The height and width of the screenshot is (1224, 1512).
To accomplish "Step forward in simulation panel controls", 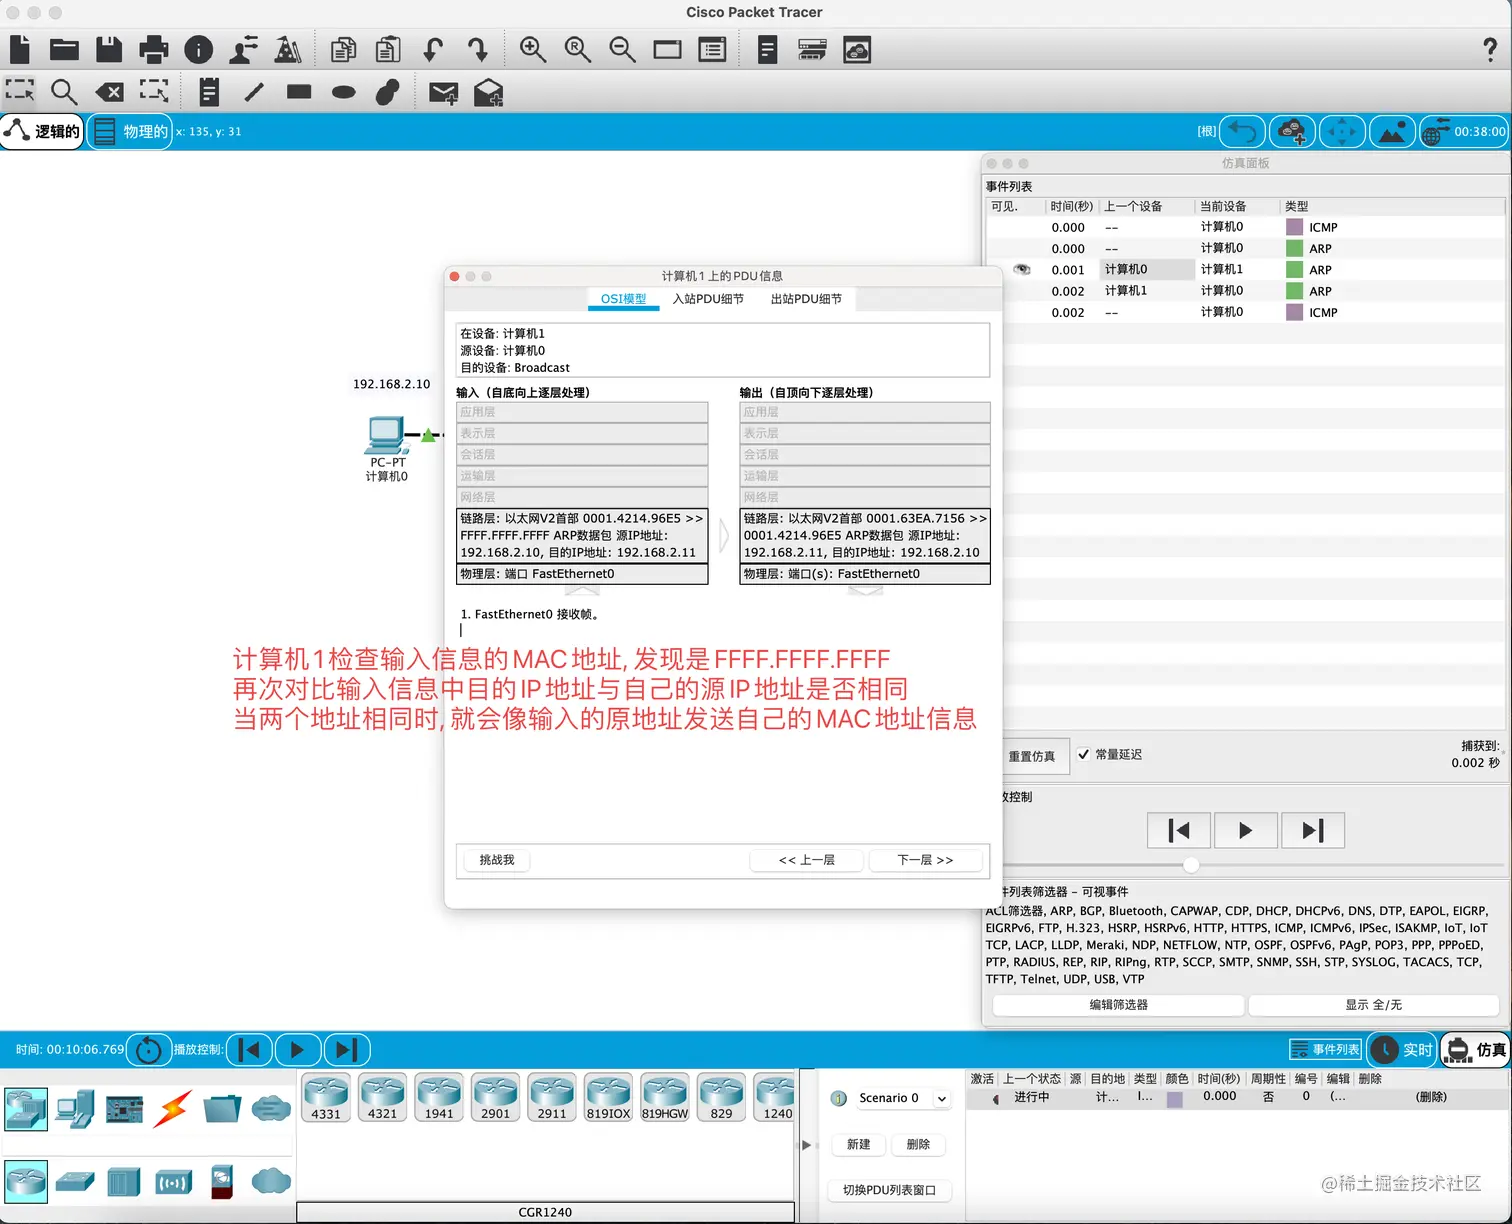I will coord(1312,830).
